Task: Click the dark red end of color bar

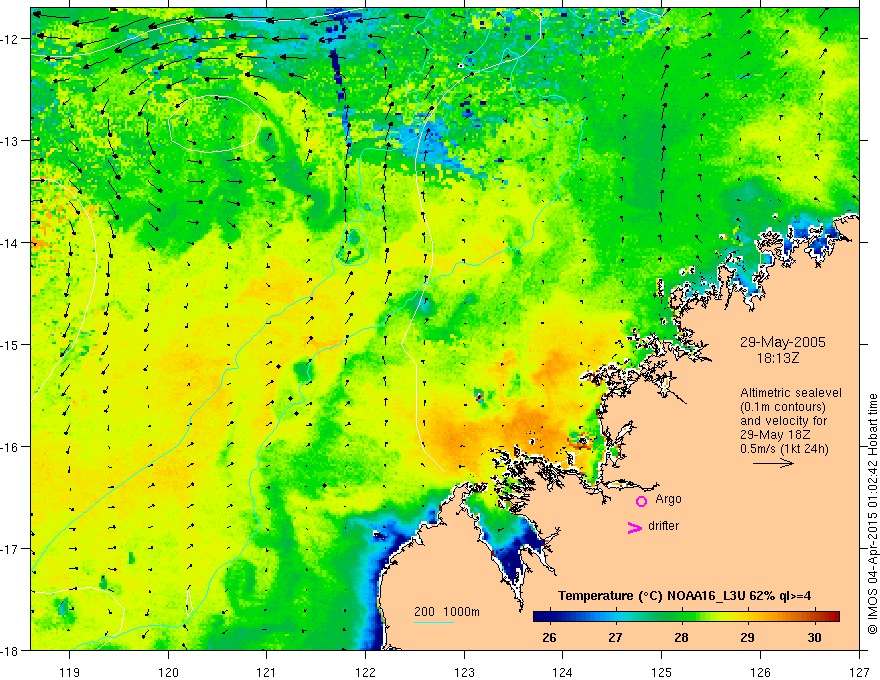Action: point(833,616)
